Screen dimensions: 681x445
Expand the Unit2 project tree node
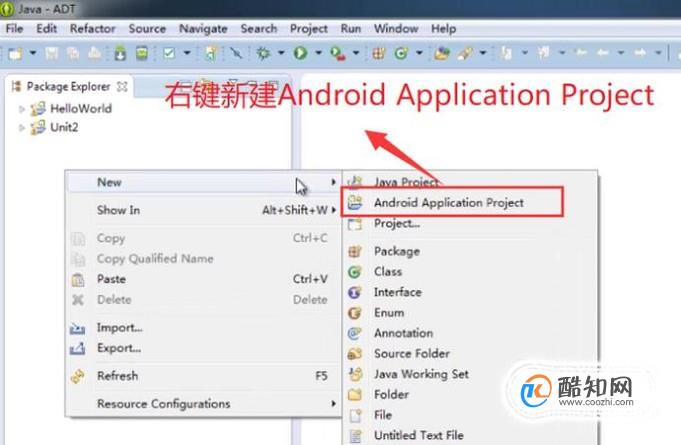[21, 128]
